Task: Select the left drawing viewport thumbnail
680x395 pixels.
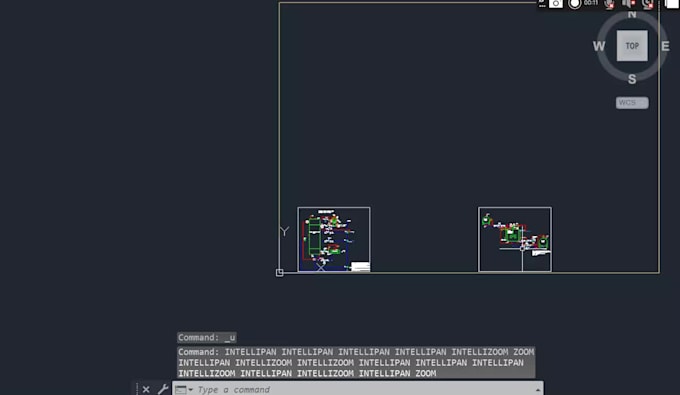Action: point(334,239)
